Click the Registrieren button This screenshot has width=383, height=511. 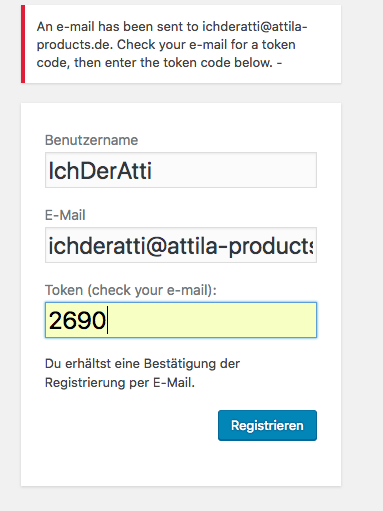[x=267, y=425]
